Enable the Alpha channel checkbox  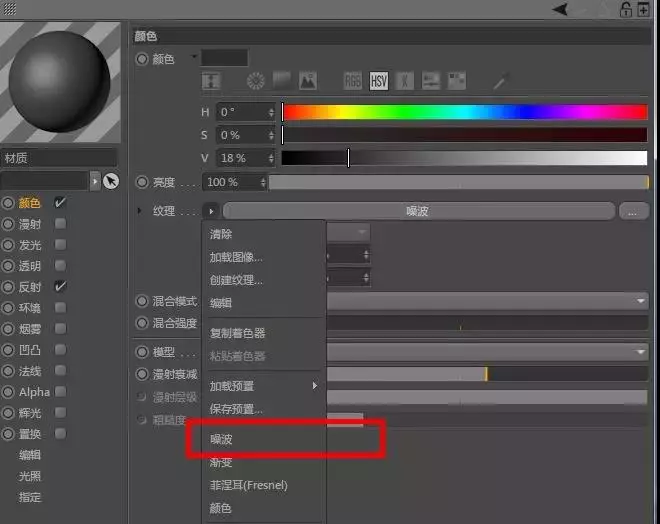tap(61, 392)
